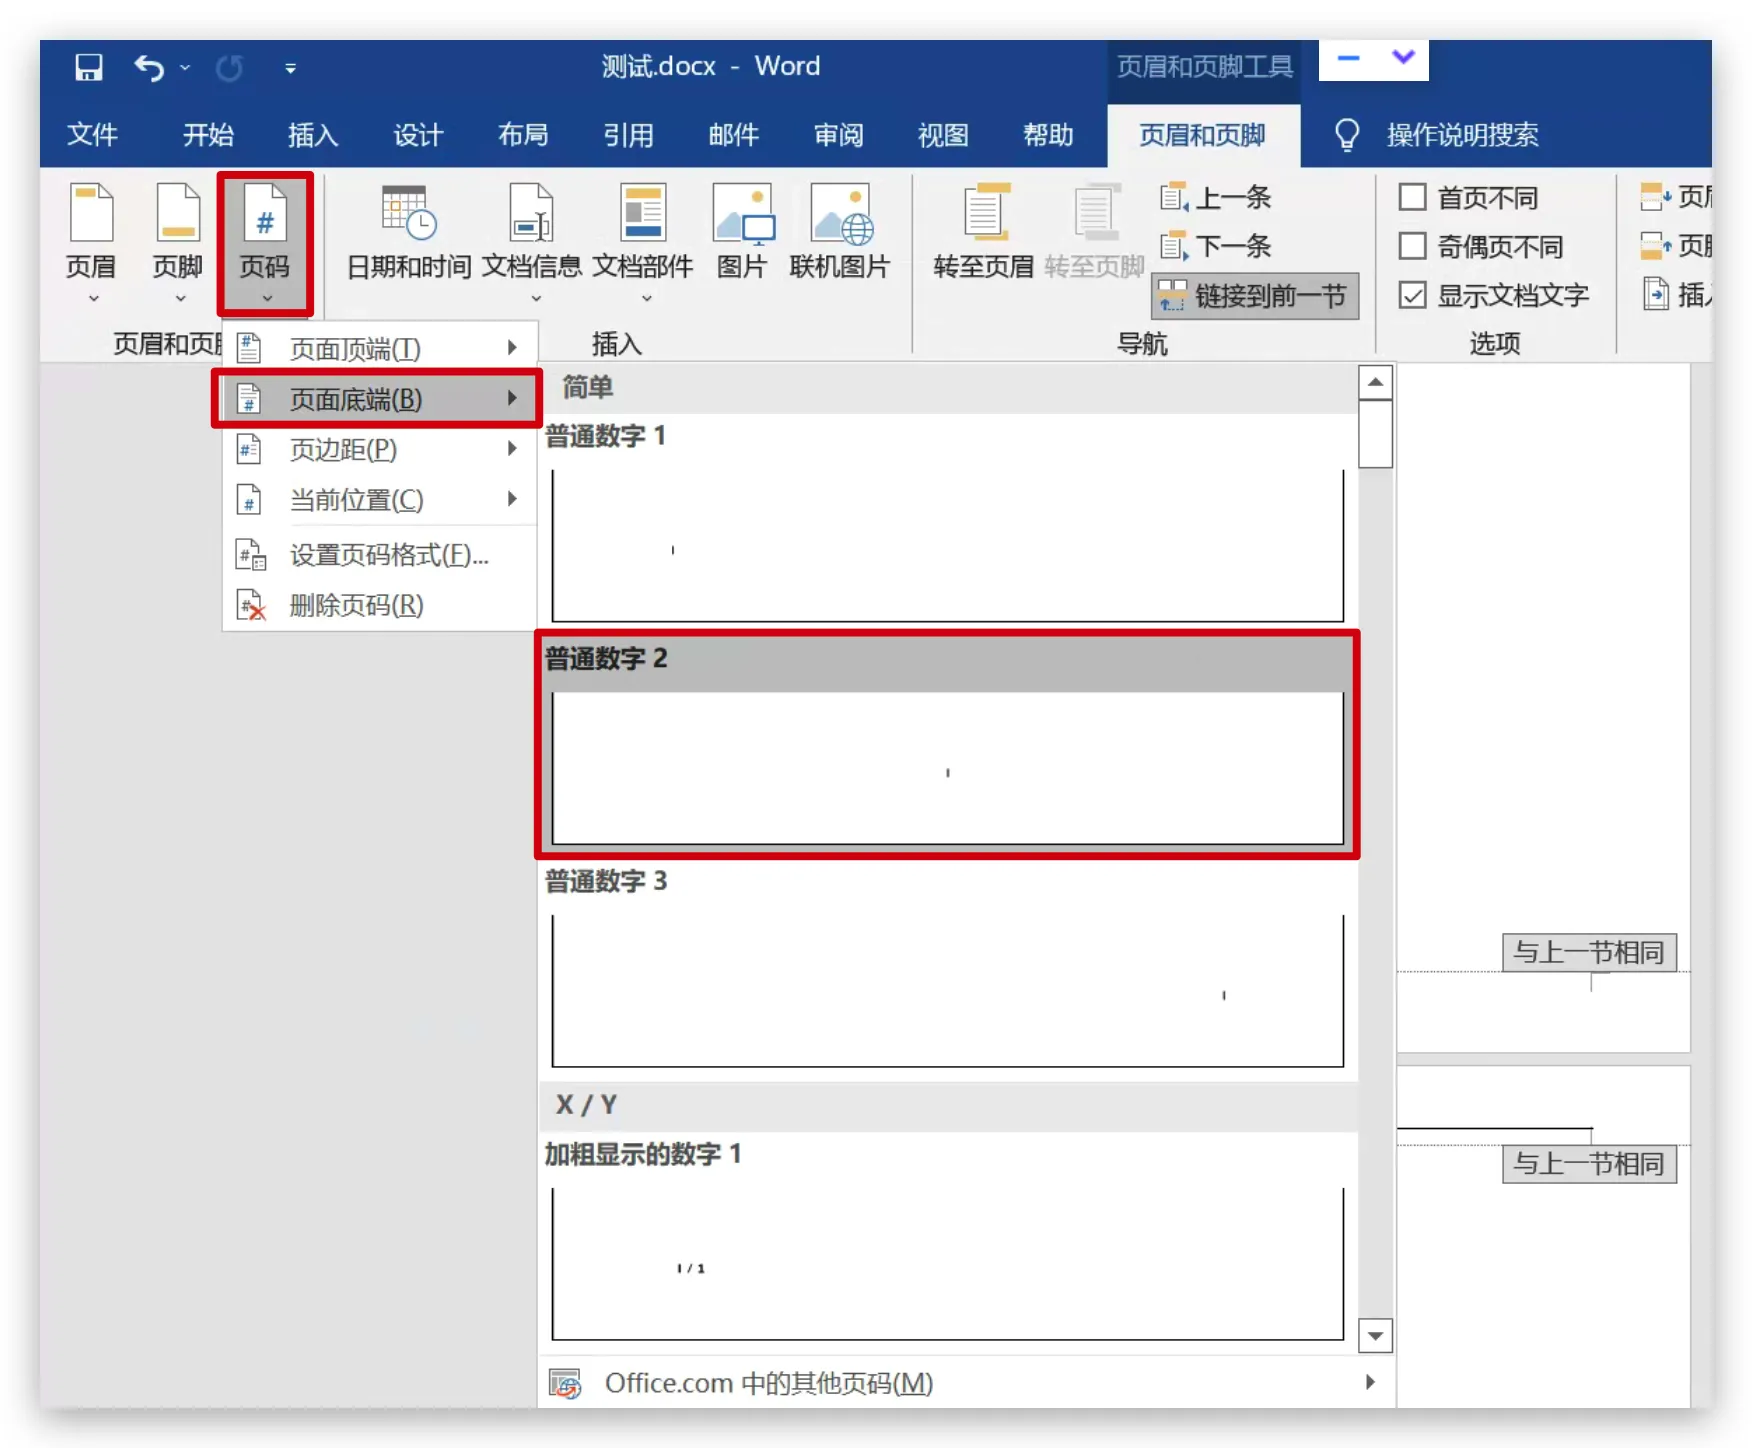Jump to Previous section (上一条)

pos(1215,197)
